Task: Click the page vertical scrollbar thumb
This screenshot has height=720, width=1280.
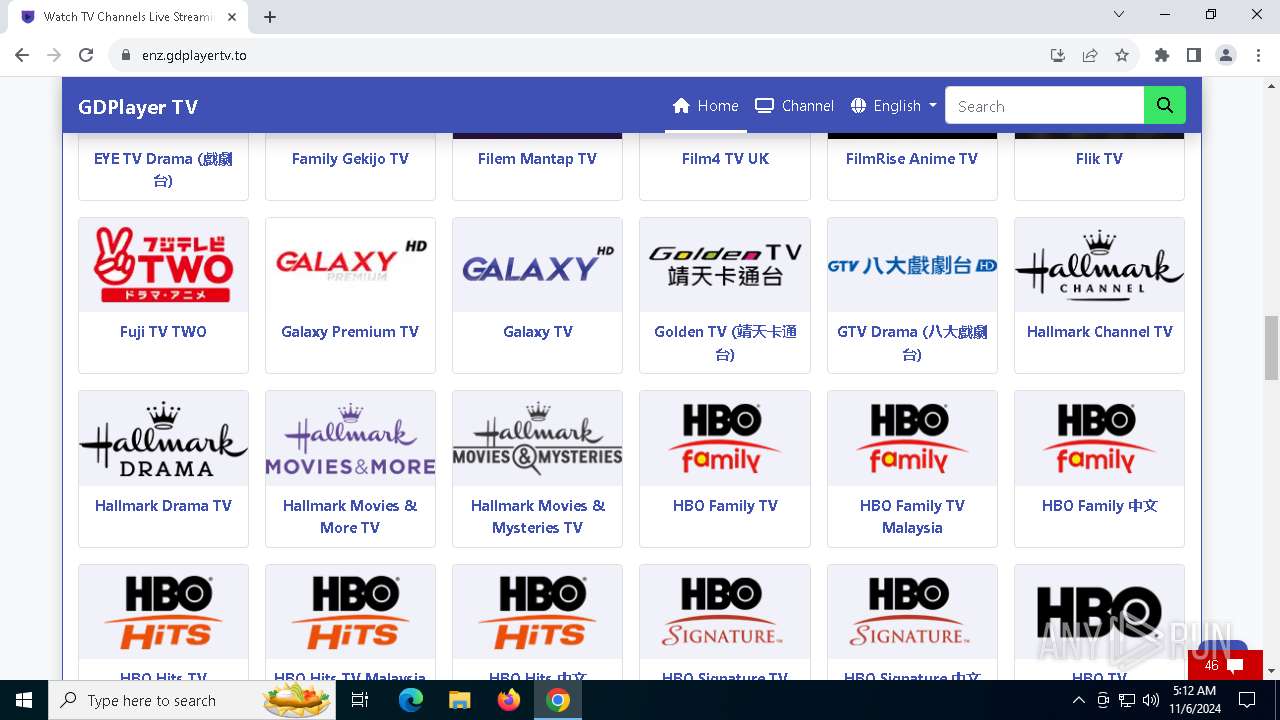Action: [1271, 347]
